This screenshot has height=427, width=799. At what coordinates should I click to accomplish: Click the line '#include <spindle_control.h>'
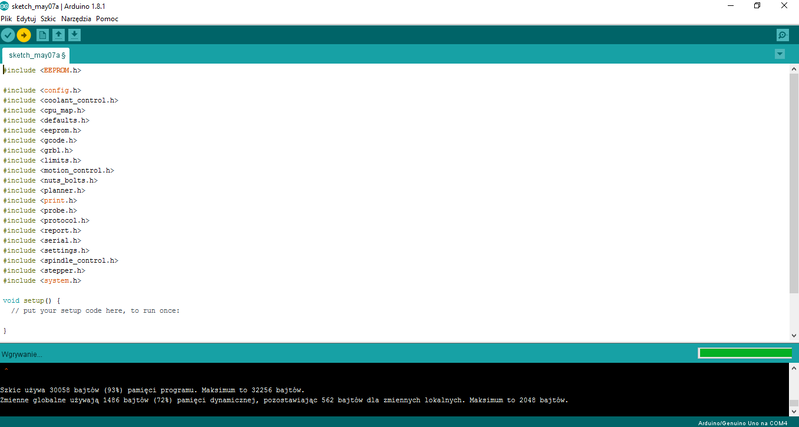61,260
